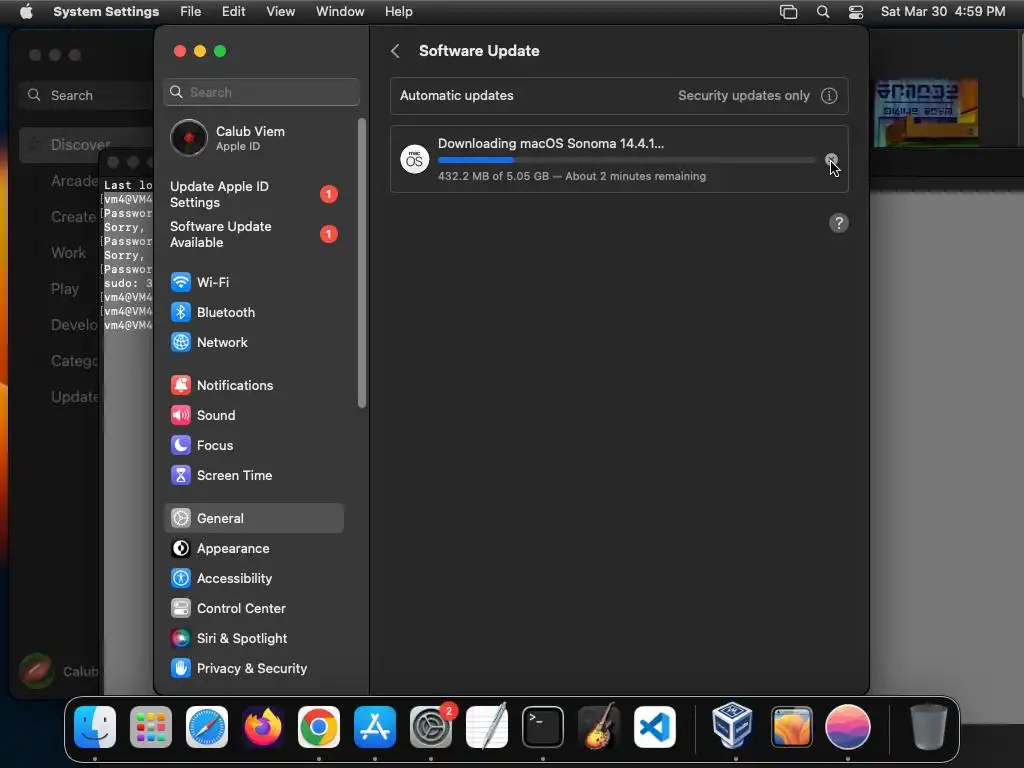
Task: Open Sound settings
Action: [x=254, y=415]
